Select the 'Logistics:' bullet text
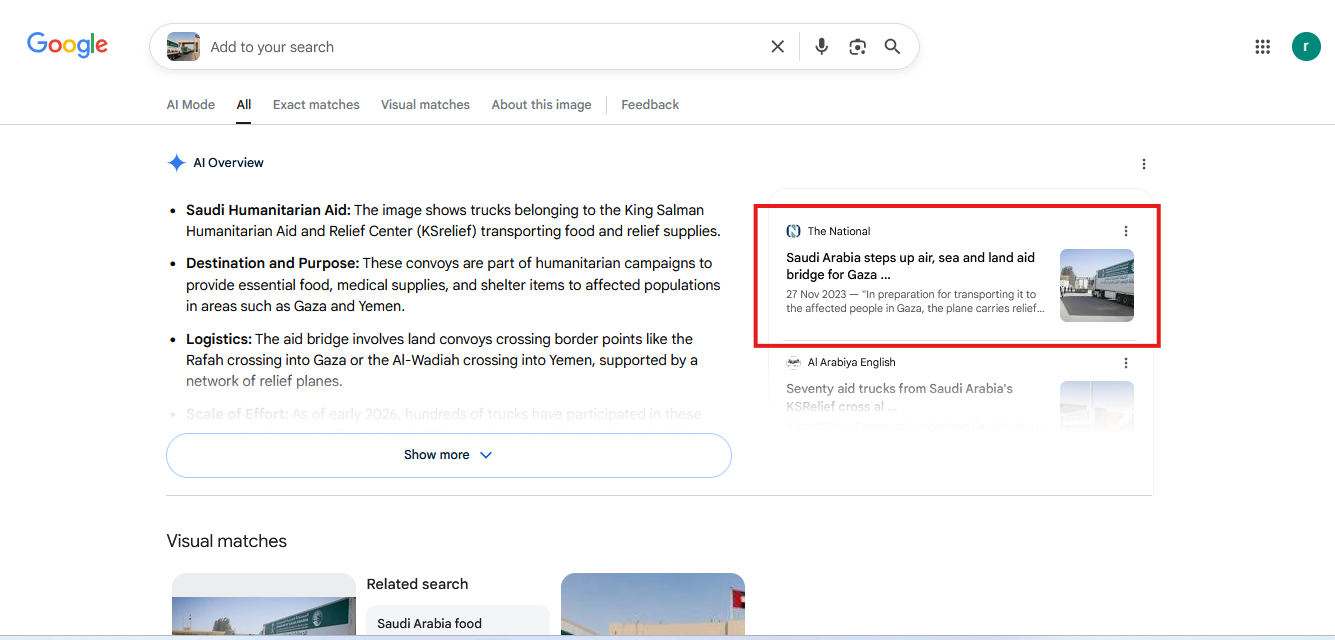This screenshot has width=1335, height=640. (x=218, y=339)
